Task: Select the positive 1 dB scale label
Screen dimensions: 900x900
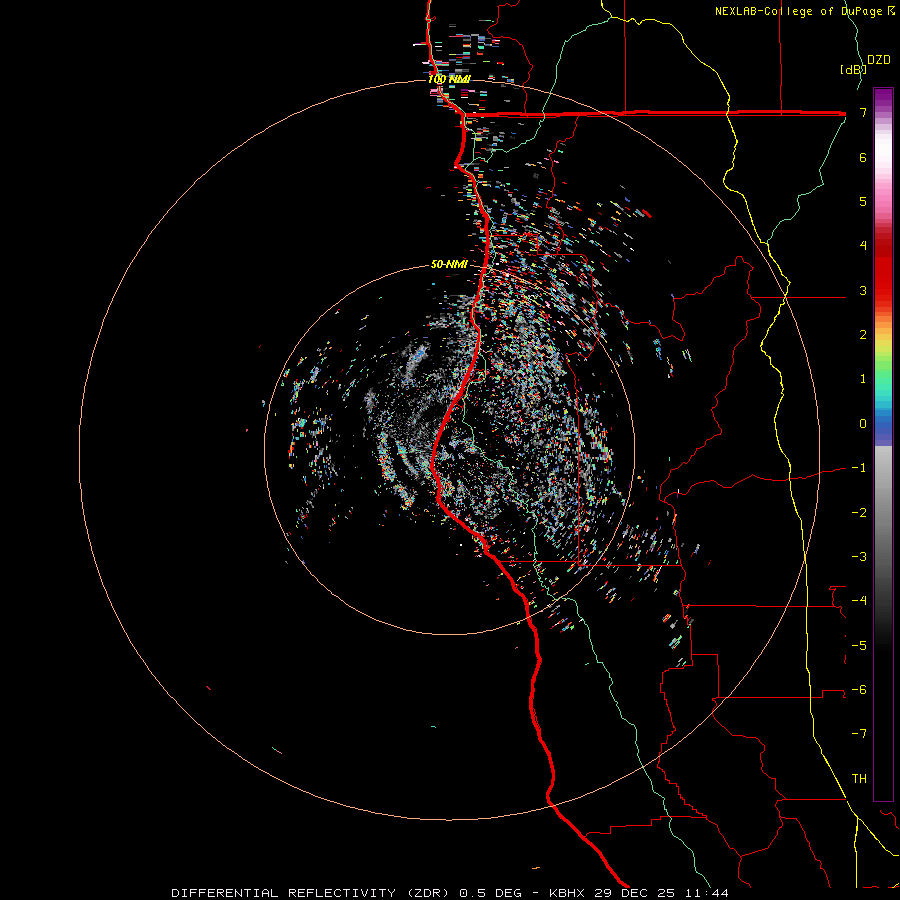Action: 863,379
